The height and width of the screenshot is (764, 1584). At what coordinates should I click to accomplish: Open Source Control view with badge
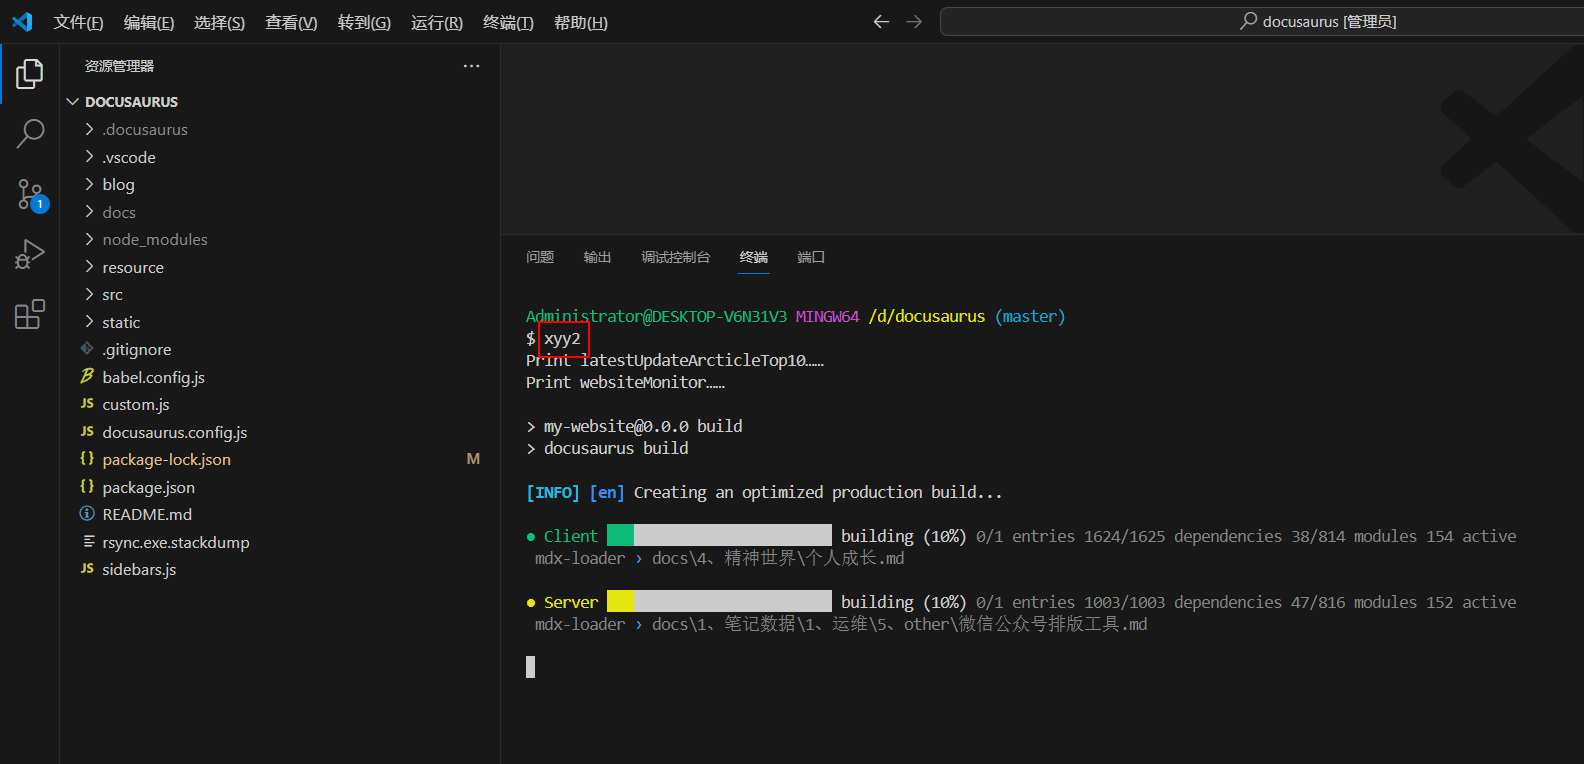(30, 194)
